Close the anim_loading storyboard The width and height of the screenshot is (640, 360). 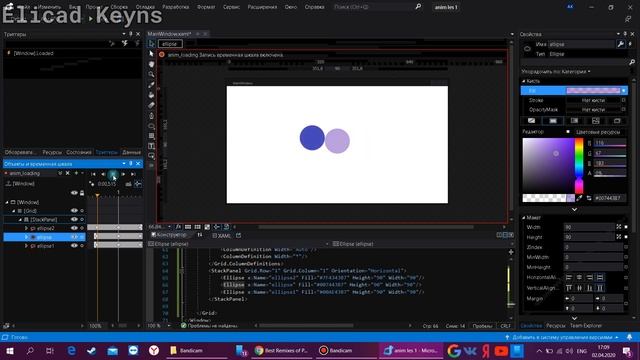pyautogui.click(x=68, y=173)
